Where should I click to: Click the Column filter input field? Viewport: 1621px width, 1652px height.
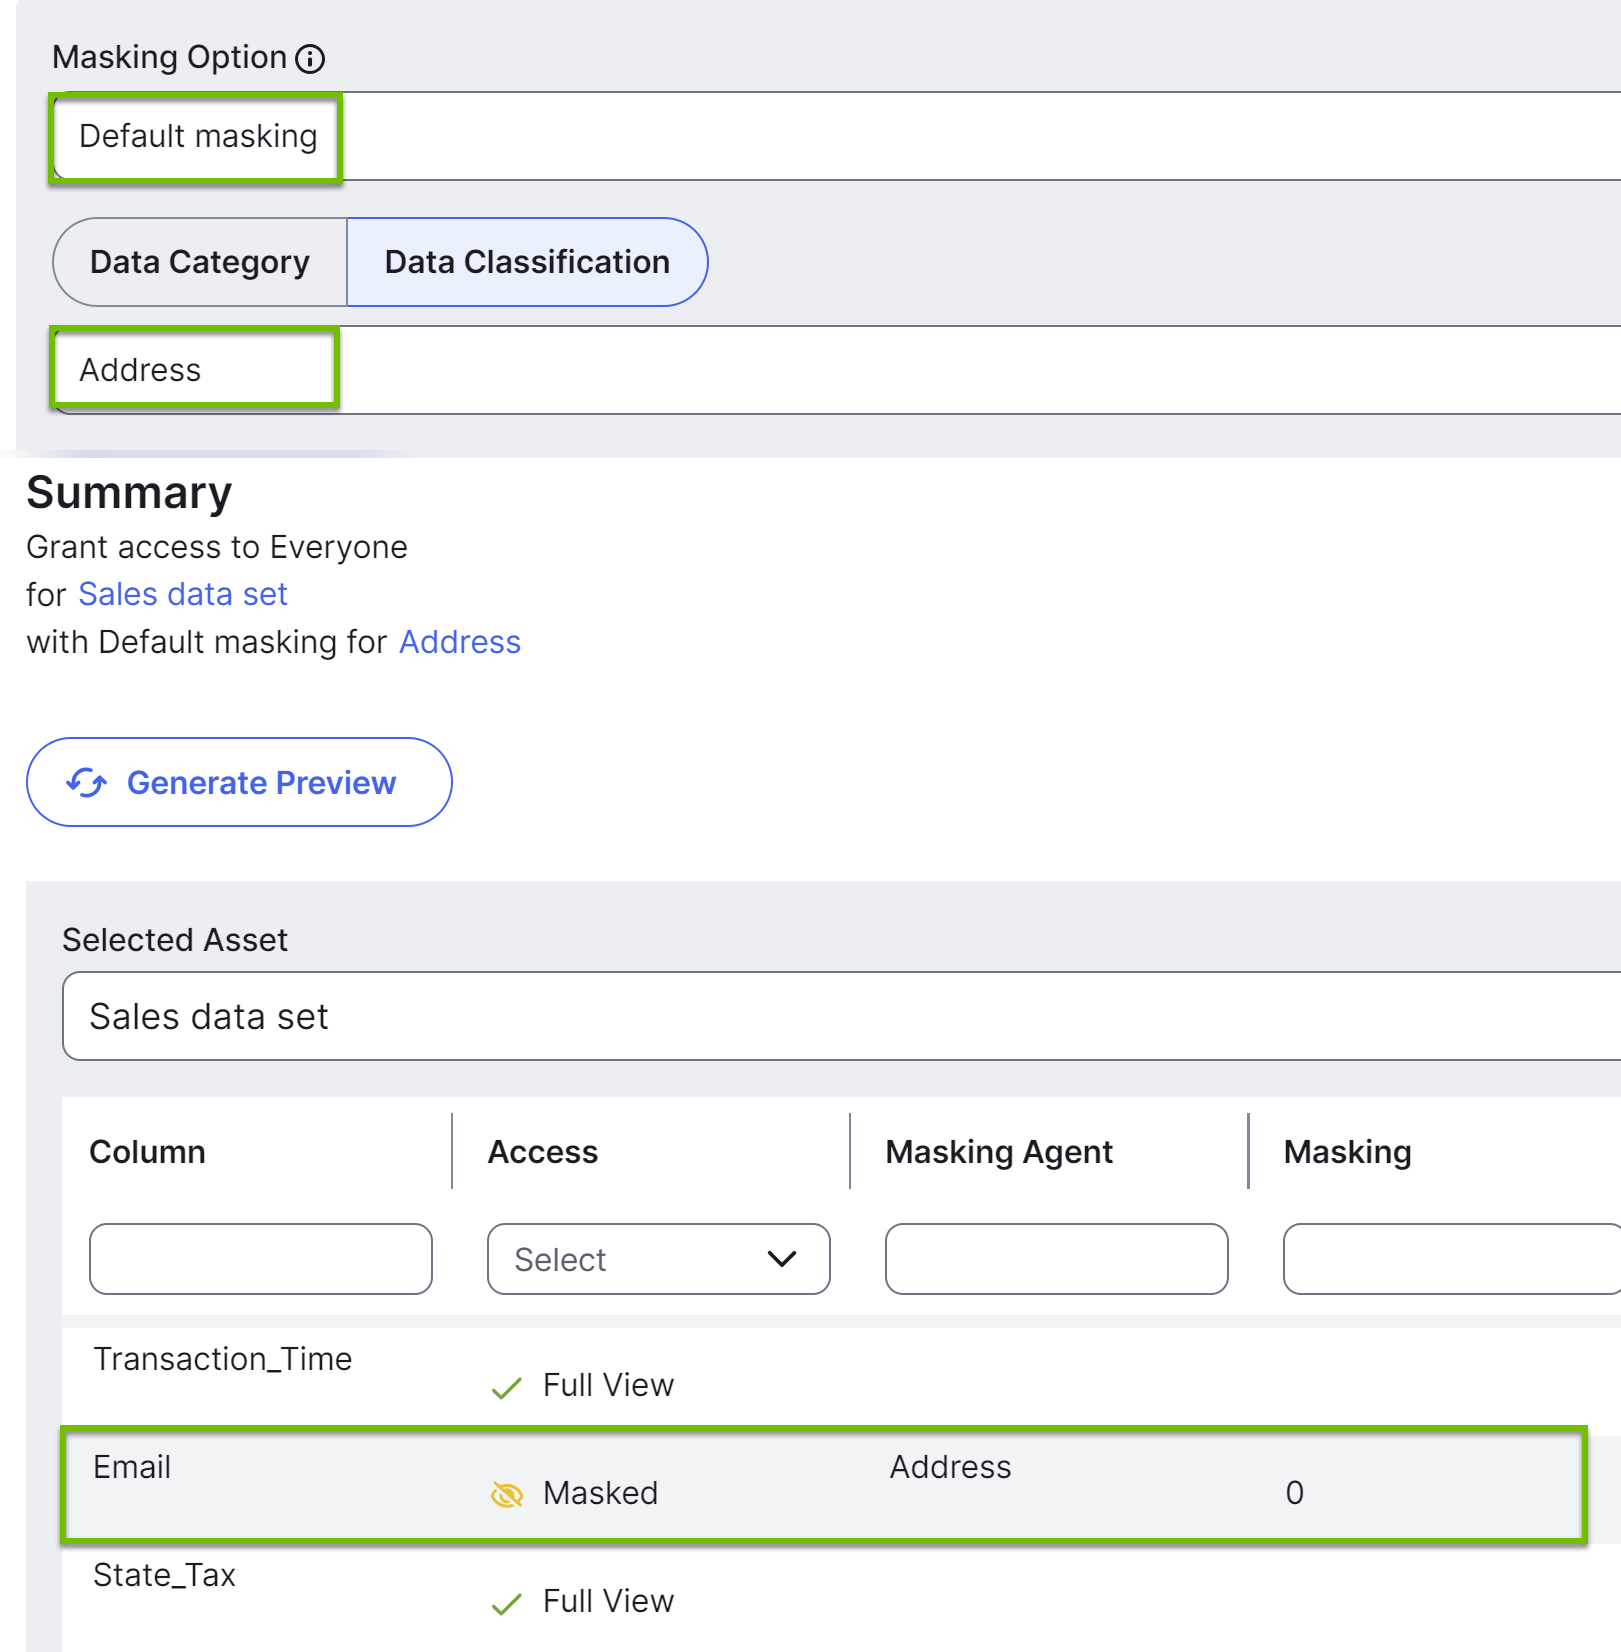(x=260, y=1259)
